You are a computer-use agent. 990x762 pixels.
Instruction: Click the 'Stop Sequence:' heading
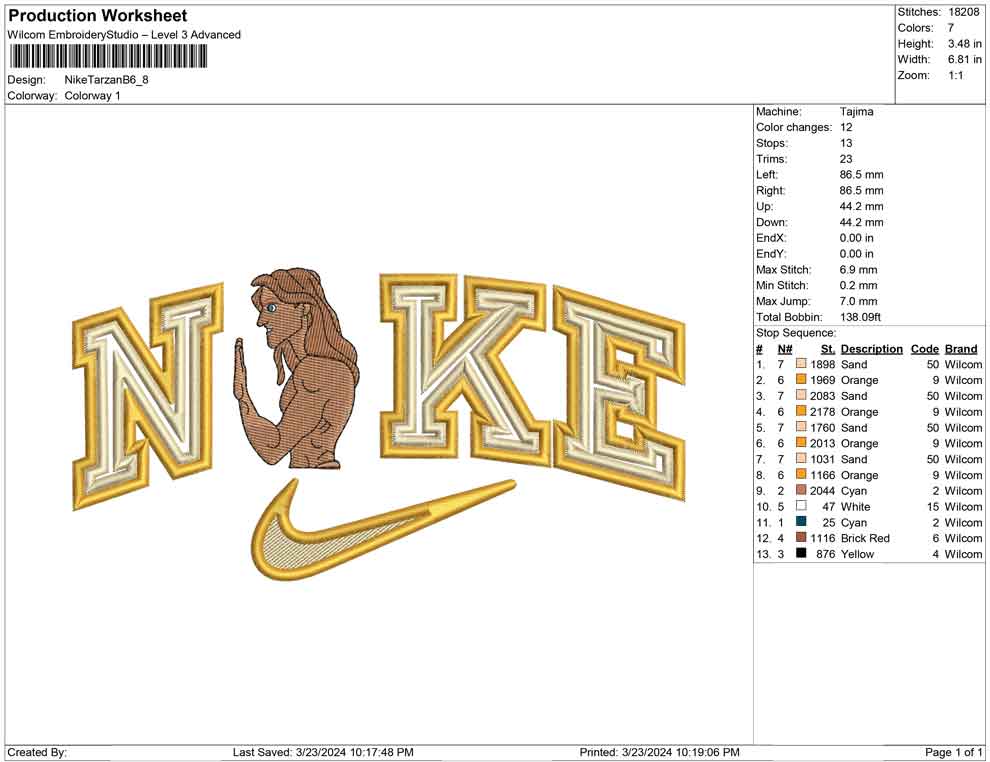click(x=796, y=333)
